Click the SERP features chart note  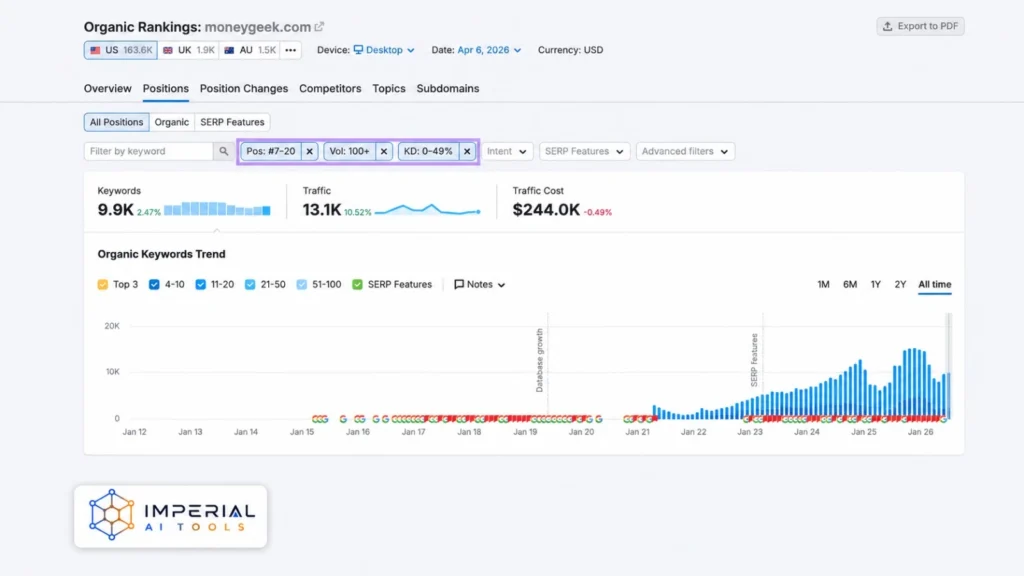click(754, 360)
